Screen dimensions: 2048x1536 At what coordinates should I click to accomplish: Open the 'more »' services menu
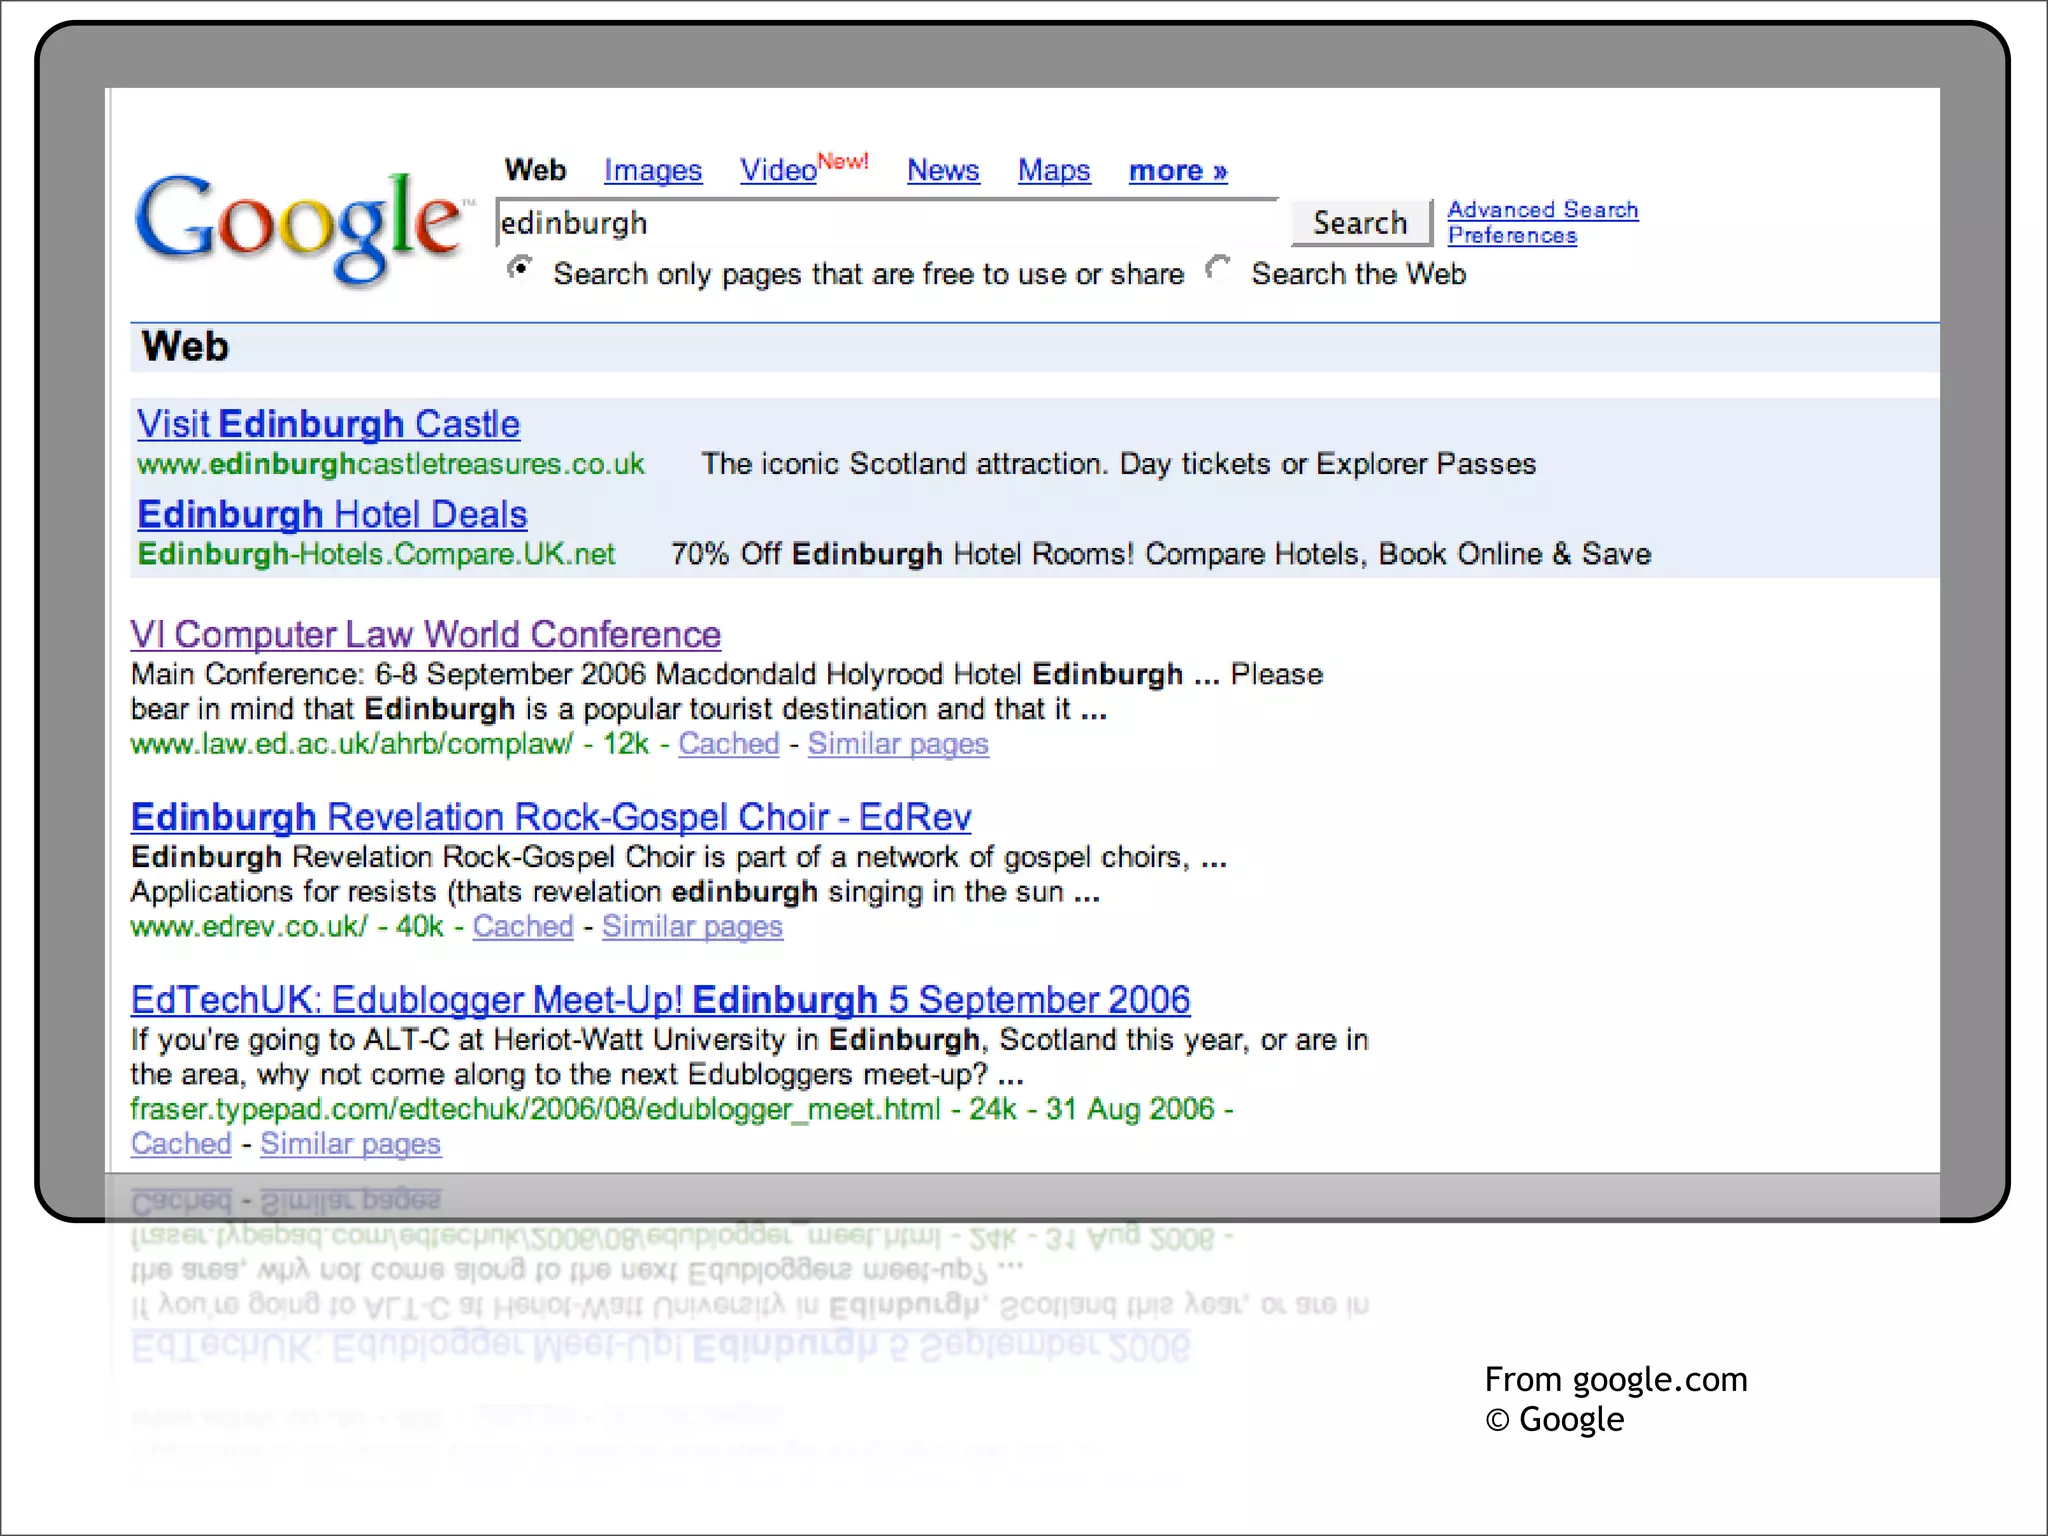[x=1177, y=171]
